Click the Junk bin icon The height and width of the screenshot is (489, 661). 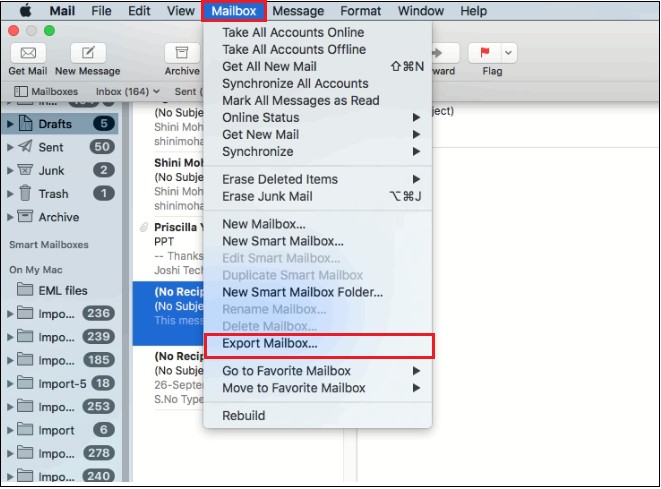pos(25,170)
